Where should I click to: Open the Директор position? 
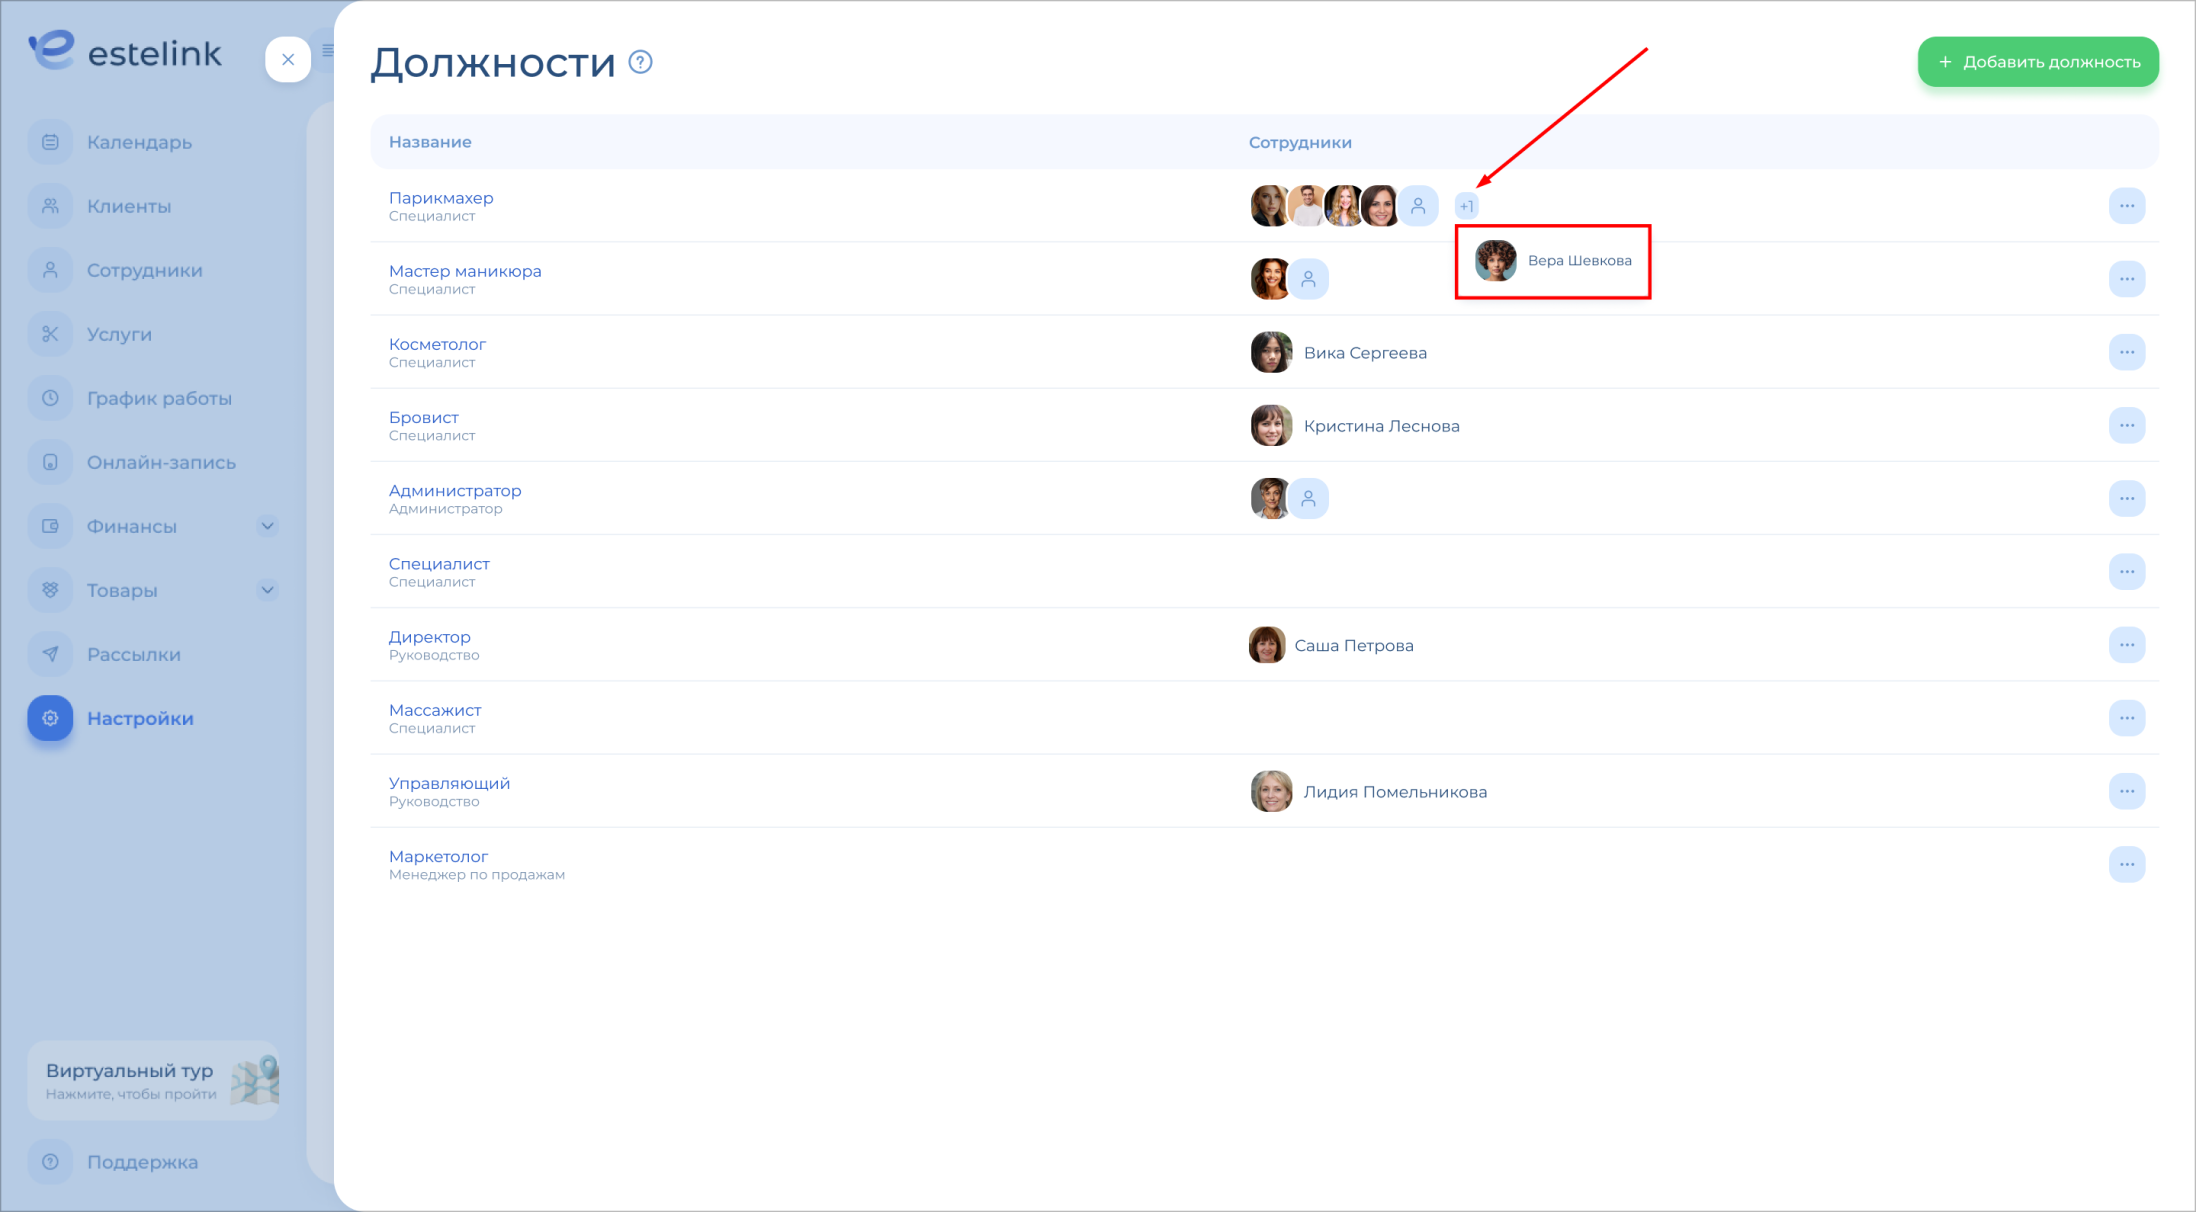click(429, 637)
